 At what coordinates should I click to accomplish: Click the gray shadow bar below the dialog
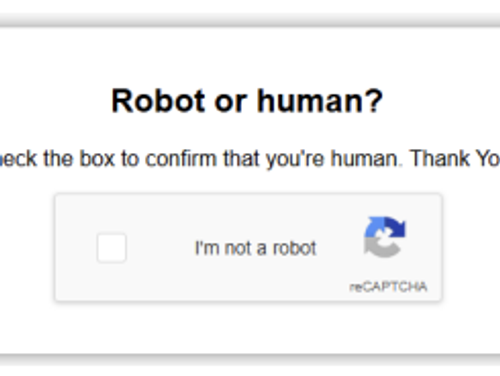(250, 360)
